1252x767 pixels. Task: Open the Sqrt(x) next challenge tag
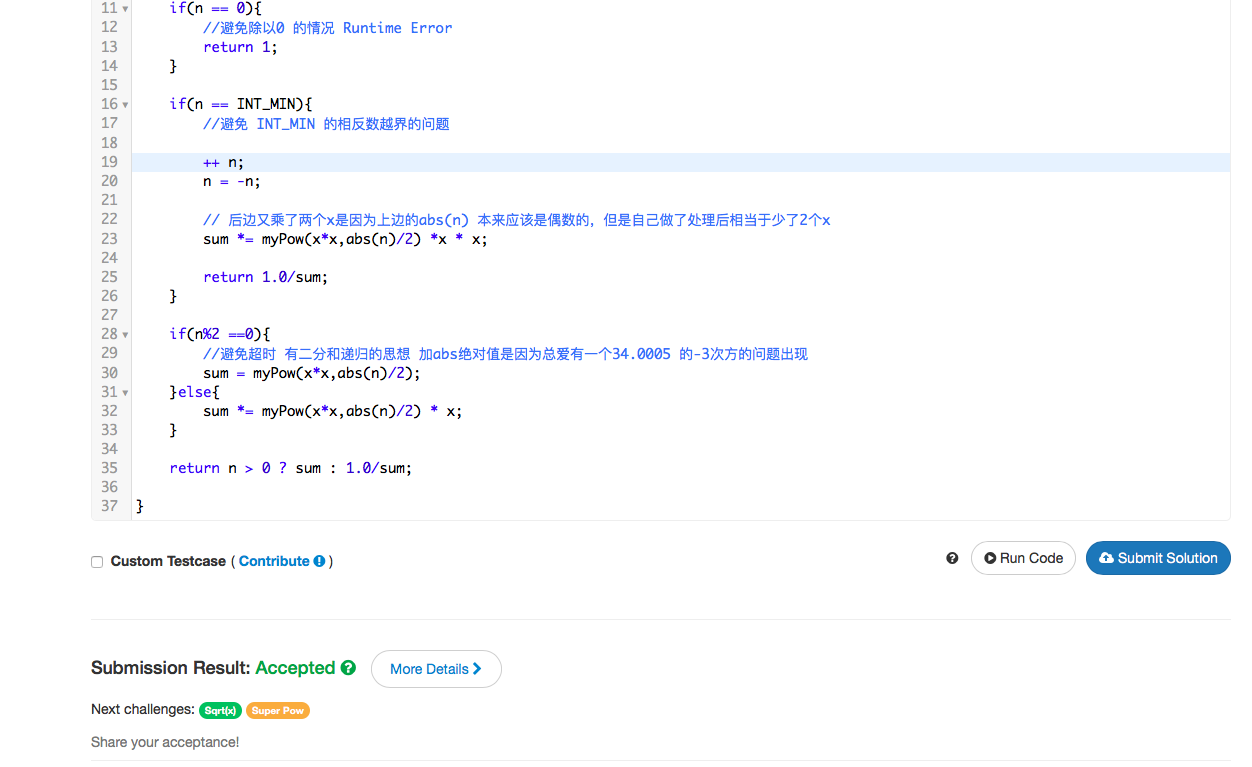click(x=220, y=710)
